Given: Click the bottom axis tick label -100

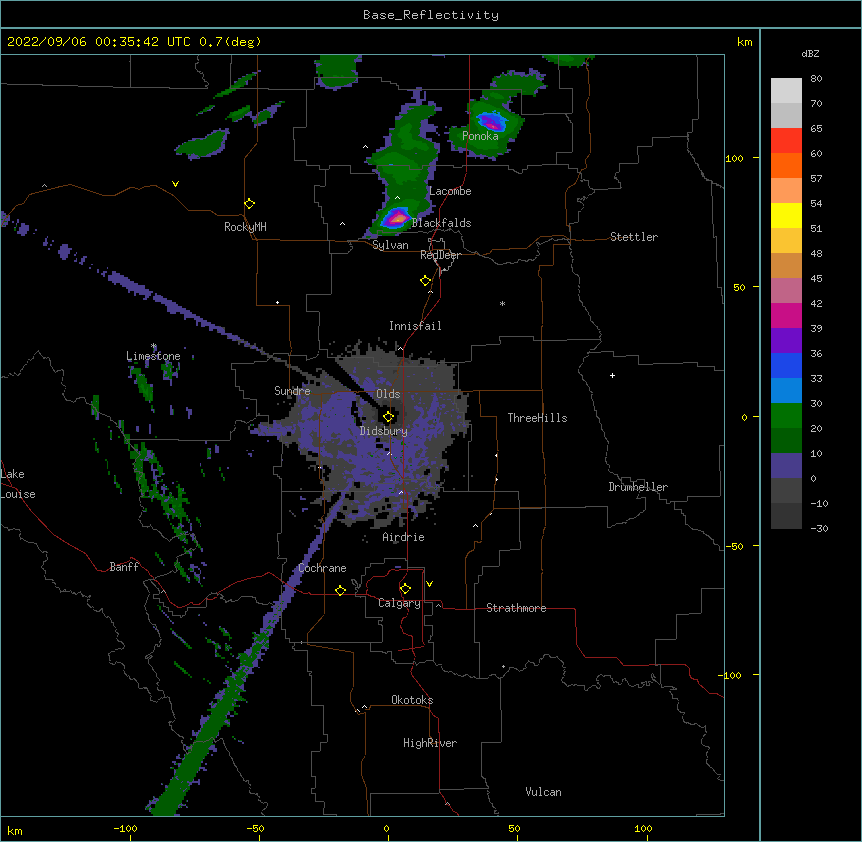Looking at the screenshot, I should pos(125,828).
